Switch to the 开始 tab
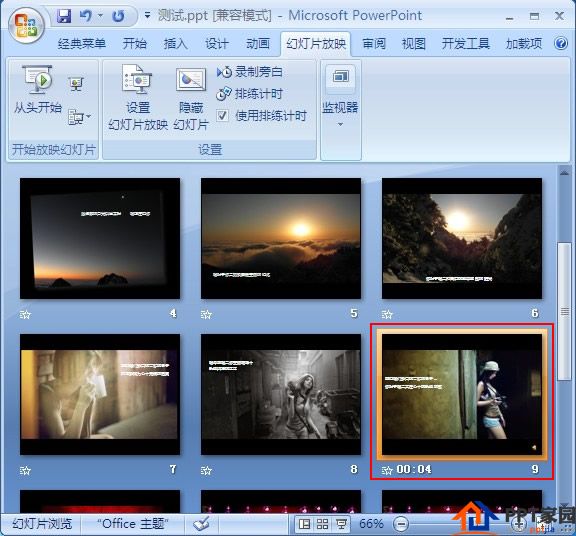Viewport: 576px width, 536px height. (x=134, y=44)
